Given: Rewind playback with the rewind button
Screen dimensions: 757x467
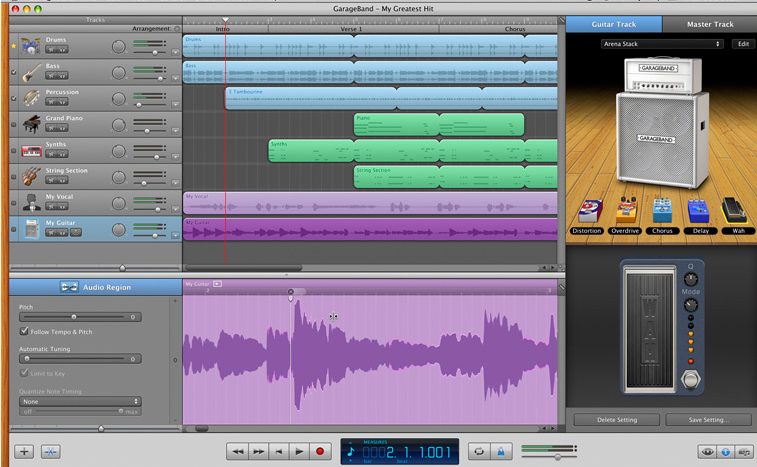Looking at the screenshot, I should tap(238, 452).
